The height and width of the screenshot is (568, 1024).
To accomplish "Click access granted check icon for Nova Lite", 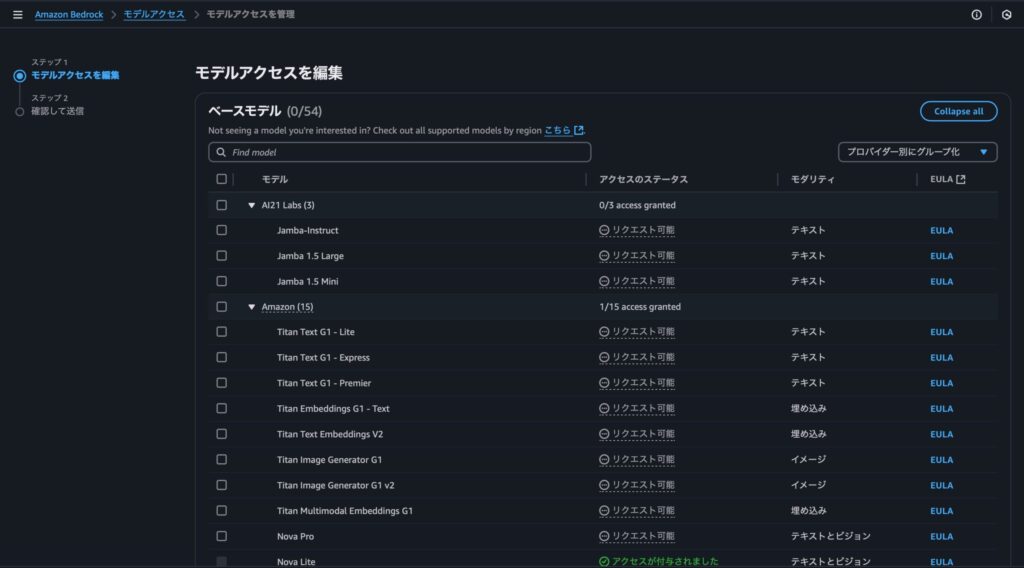I will 604,561.
